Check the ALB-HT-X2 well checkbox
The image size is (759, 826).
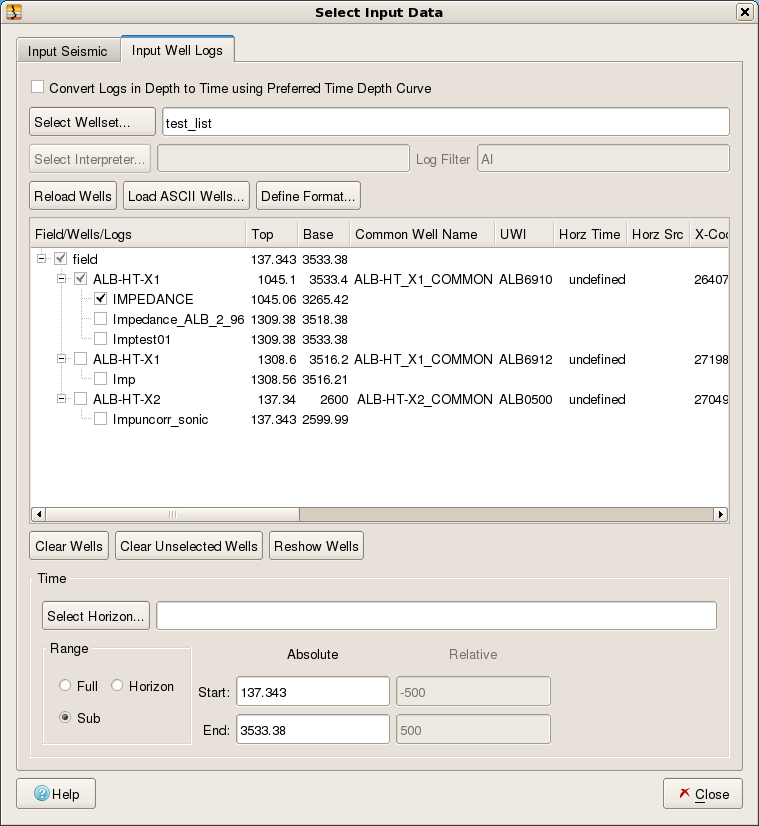(81, 399)
